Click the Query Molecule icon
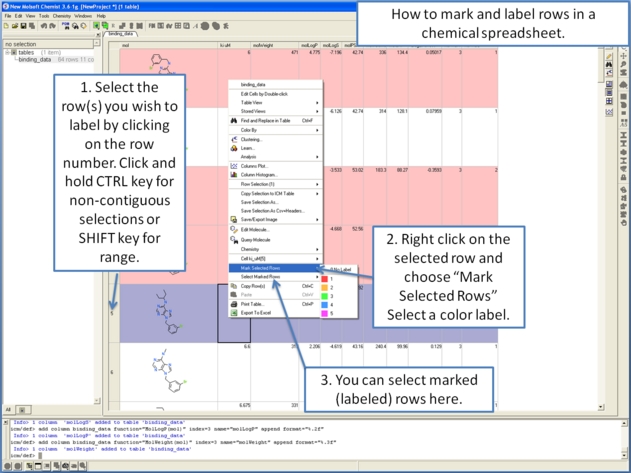This screenshot has width=631, height=473. 234,239
